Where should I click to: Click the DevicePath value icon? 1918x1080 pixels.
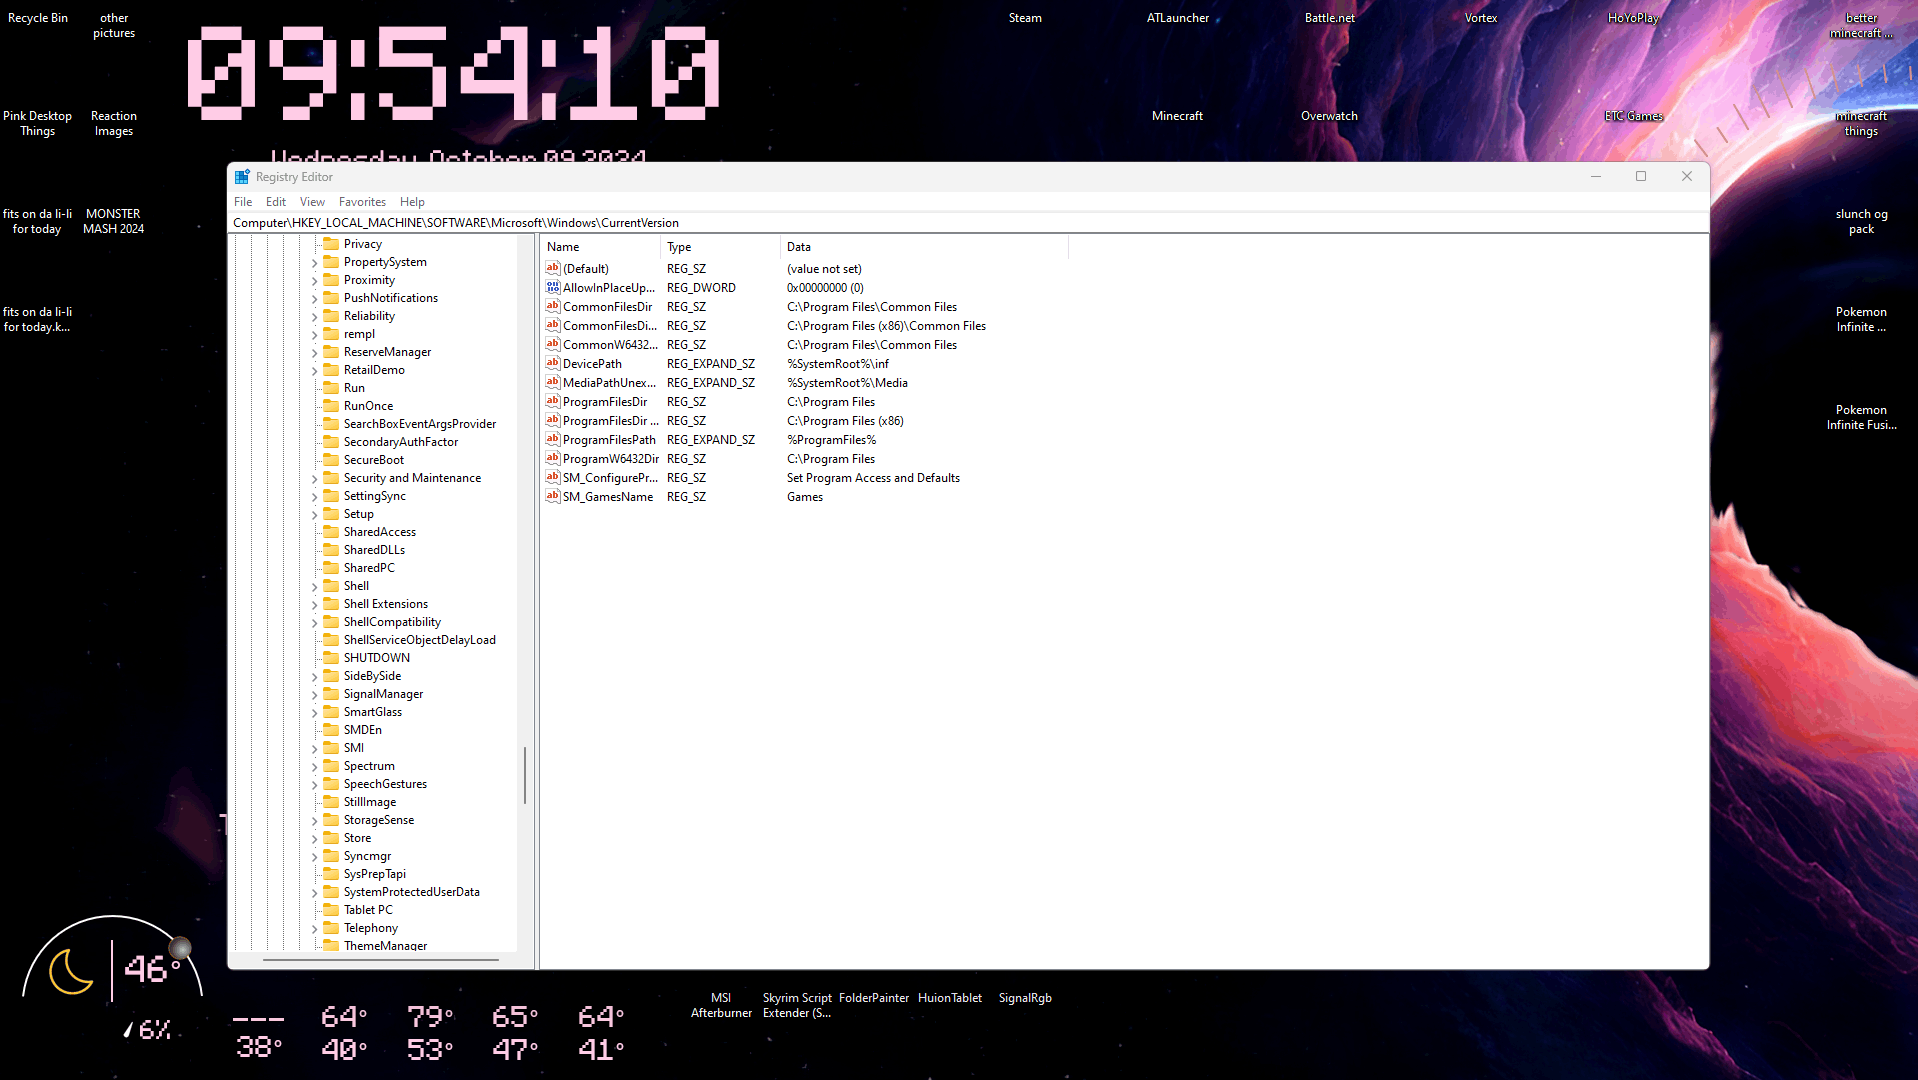(553, 363)
